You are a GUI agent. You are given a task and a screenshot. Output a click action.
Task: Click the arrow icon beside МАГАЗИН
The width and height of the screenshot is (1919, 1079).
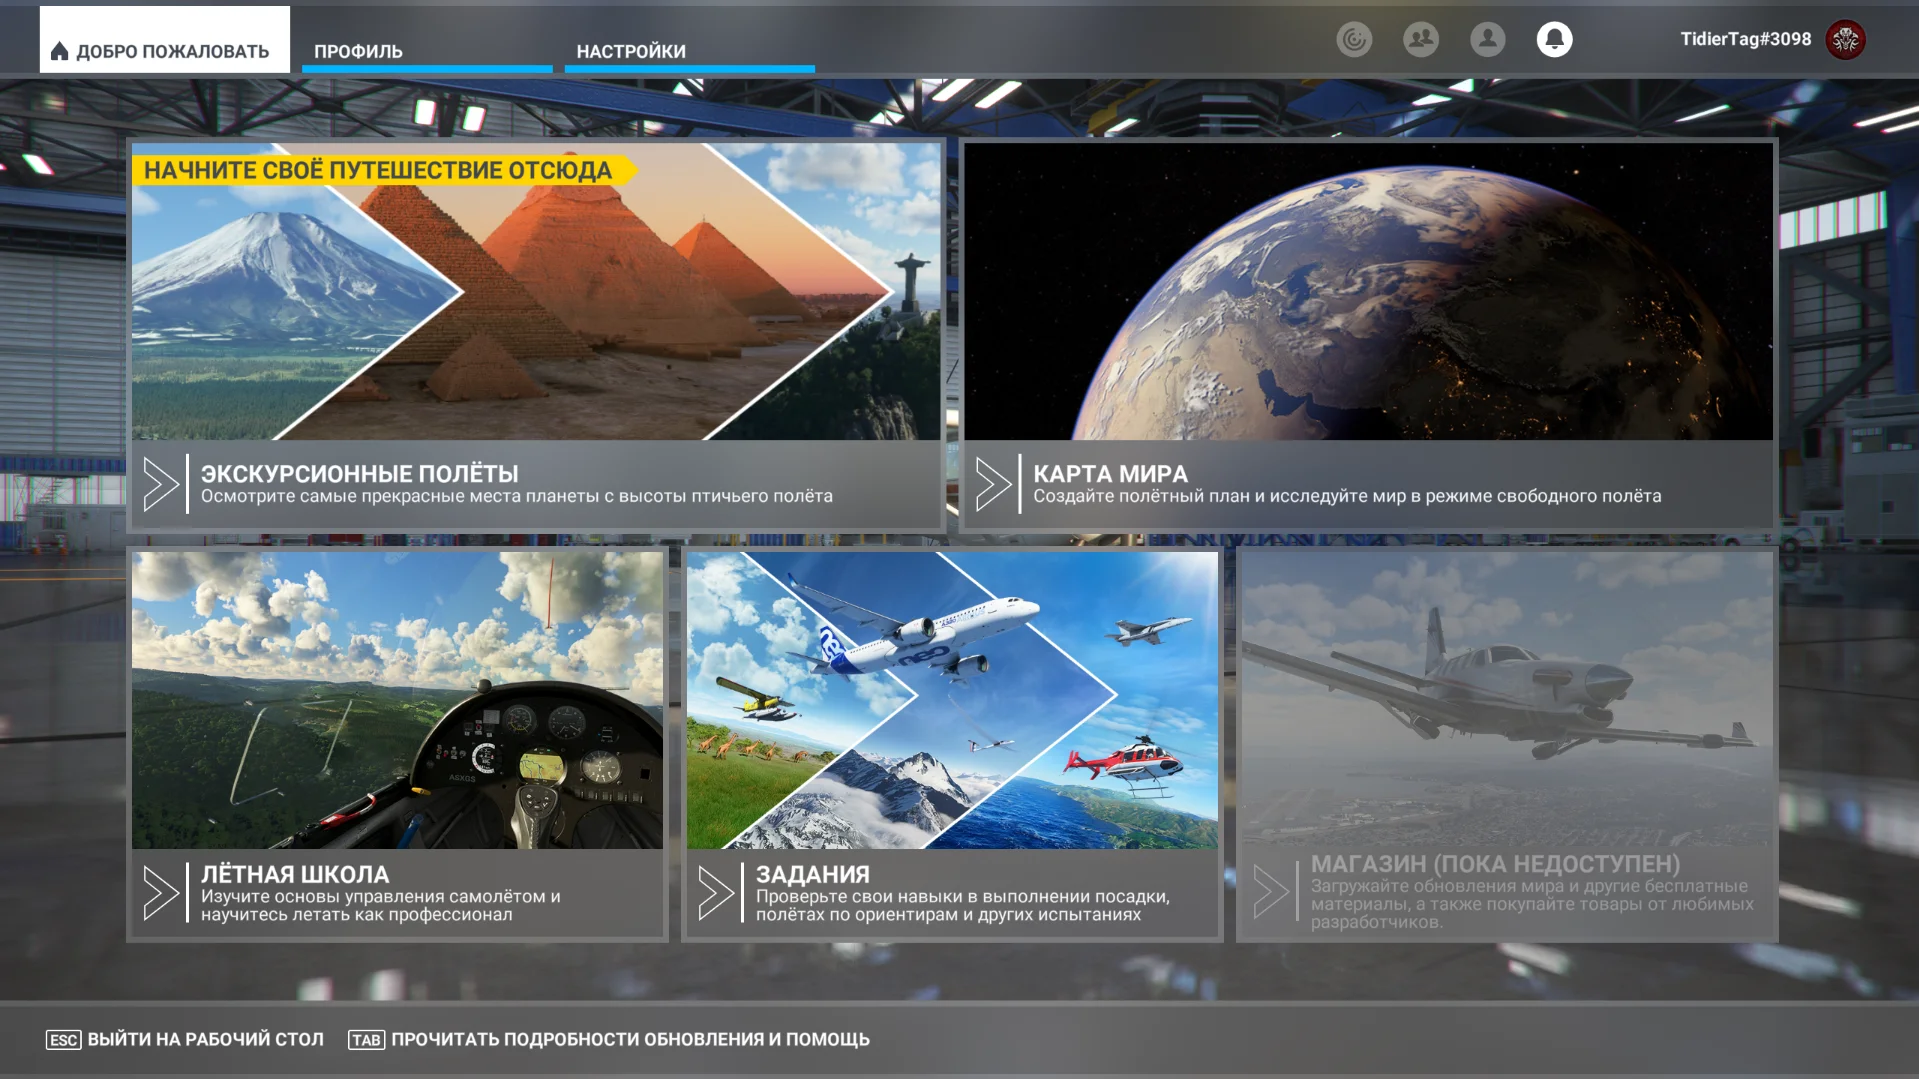[1270, 891]
